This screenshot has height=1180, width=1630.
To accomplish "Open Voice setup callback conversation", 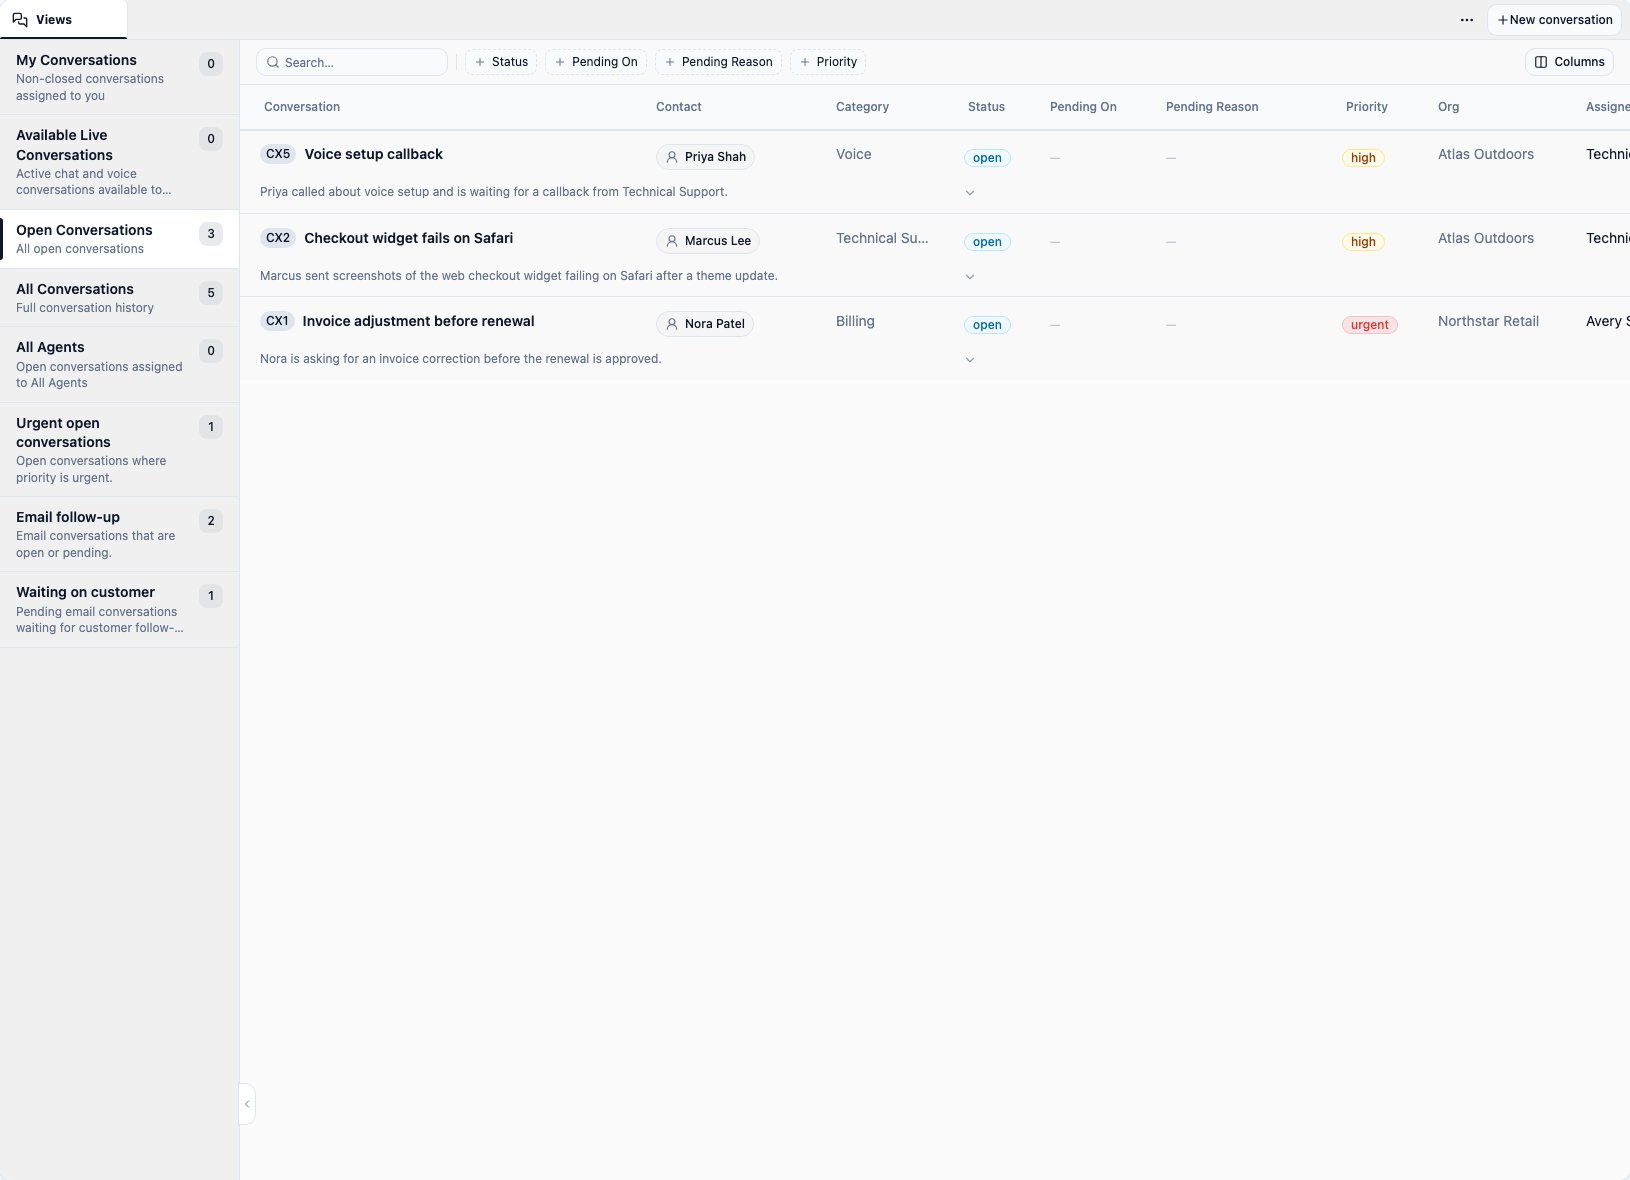I will [373, 154].
